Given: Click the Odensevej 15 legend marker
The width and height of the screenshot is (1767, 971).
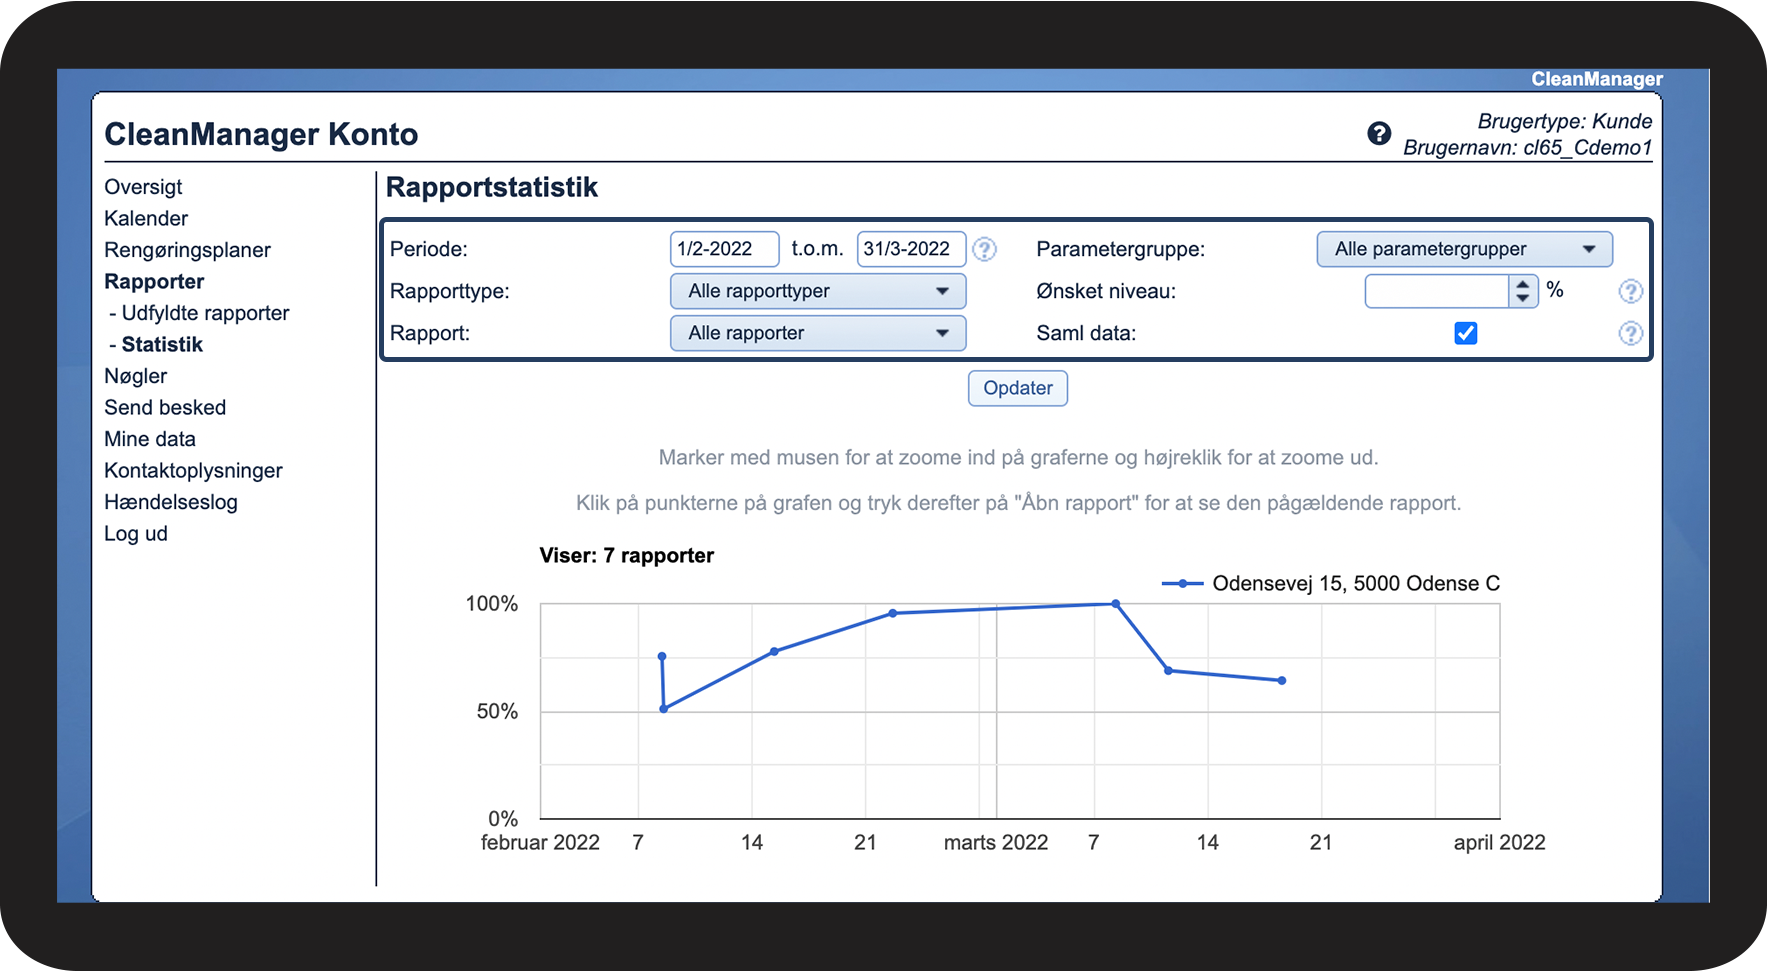Looking at the screenshot, I should click(1182, 583).
